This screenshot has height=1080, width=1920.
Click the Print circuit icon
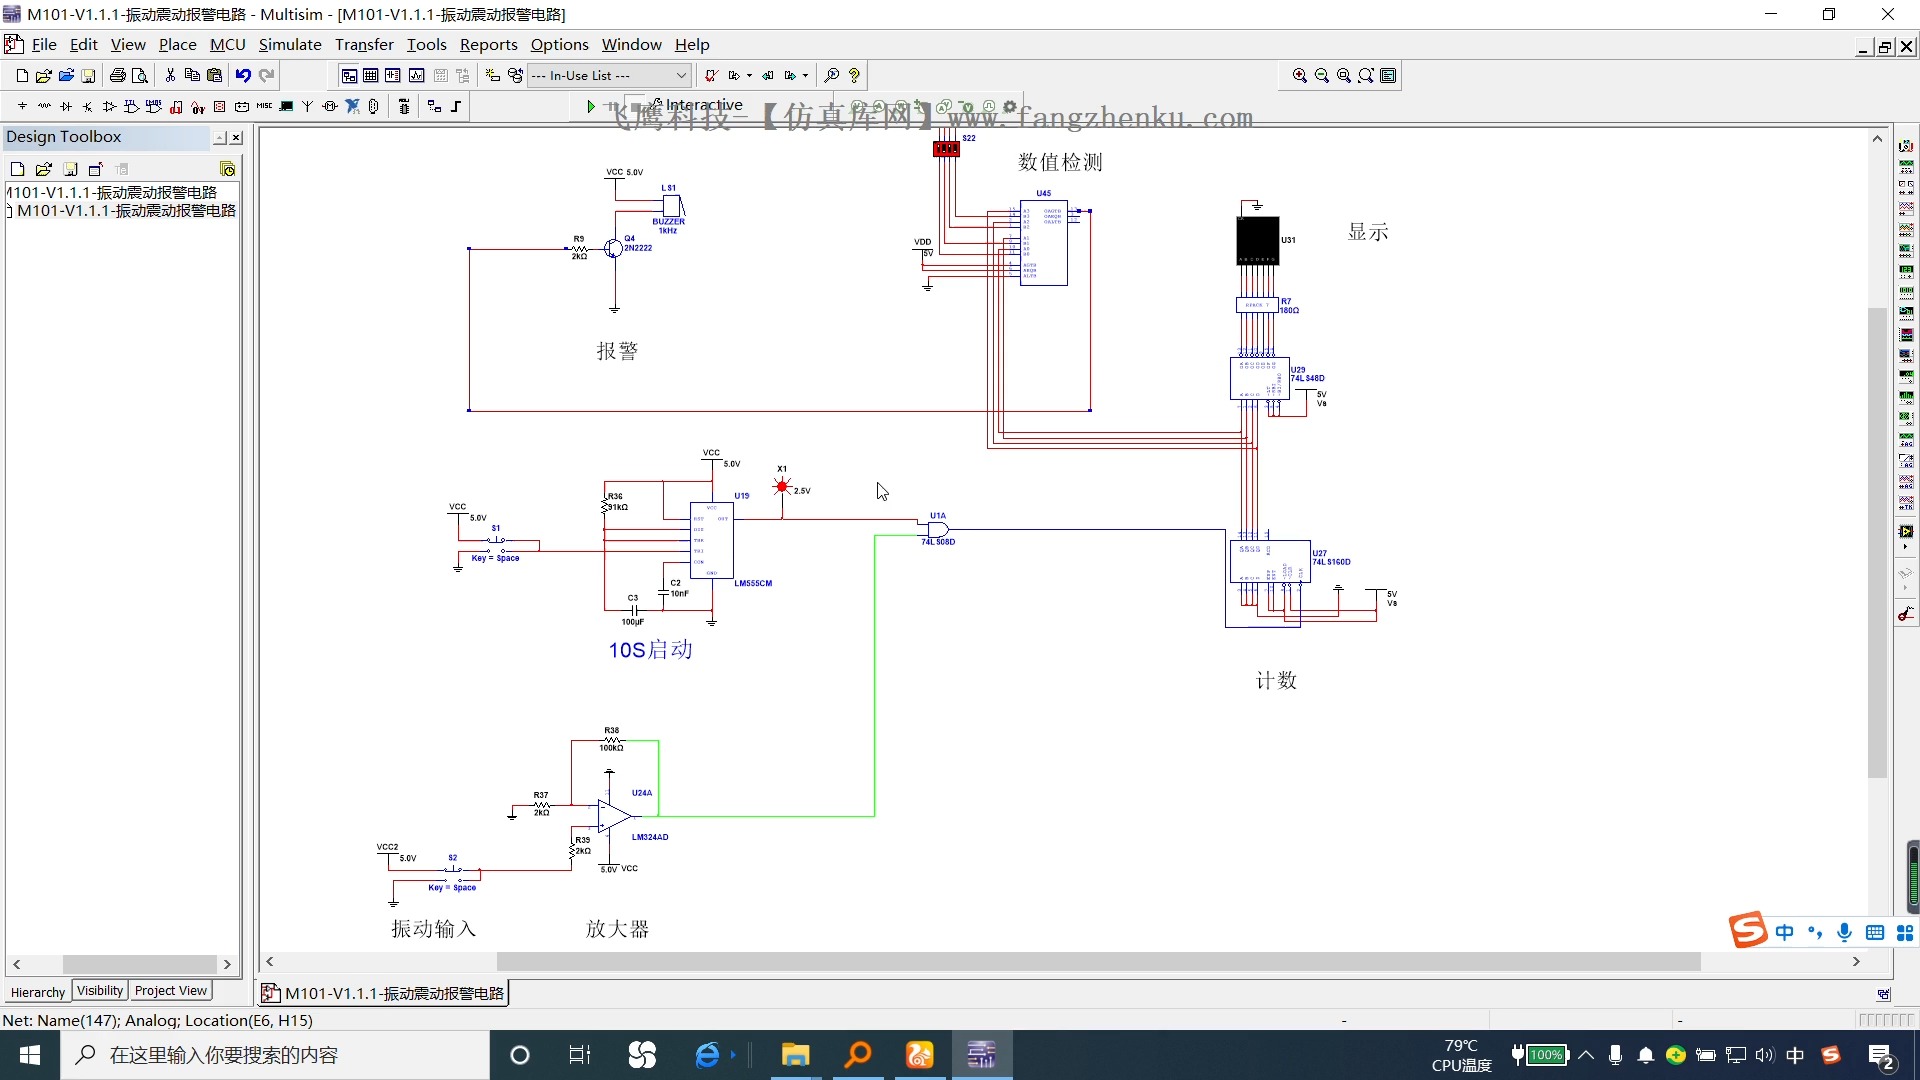118,75
